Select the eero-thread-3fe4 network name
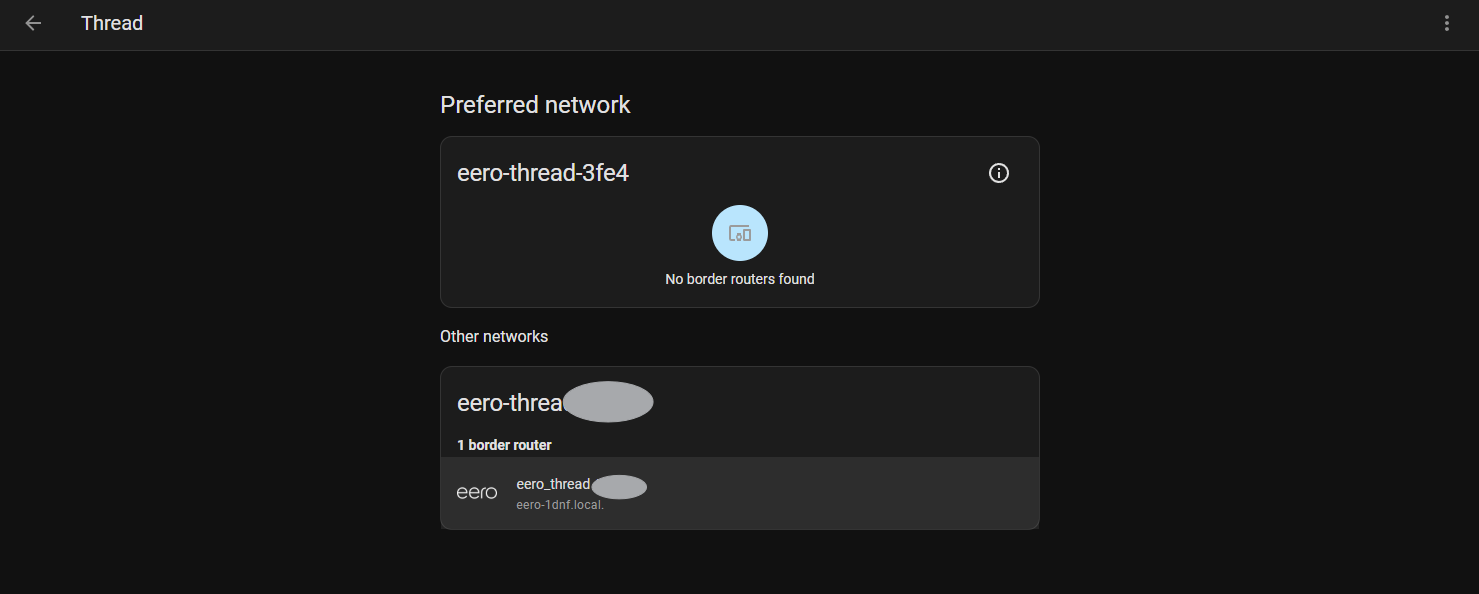 coord(543,173)
